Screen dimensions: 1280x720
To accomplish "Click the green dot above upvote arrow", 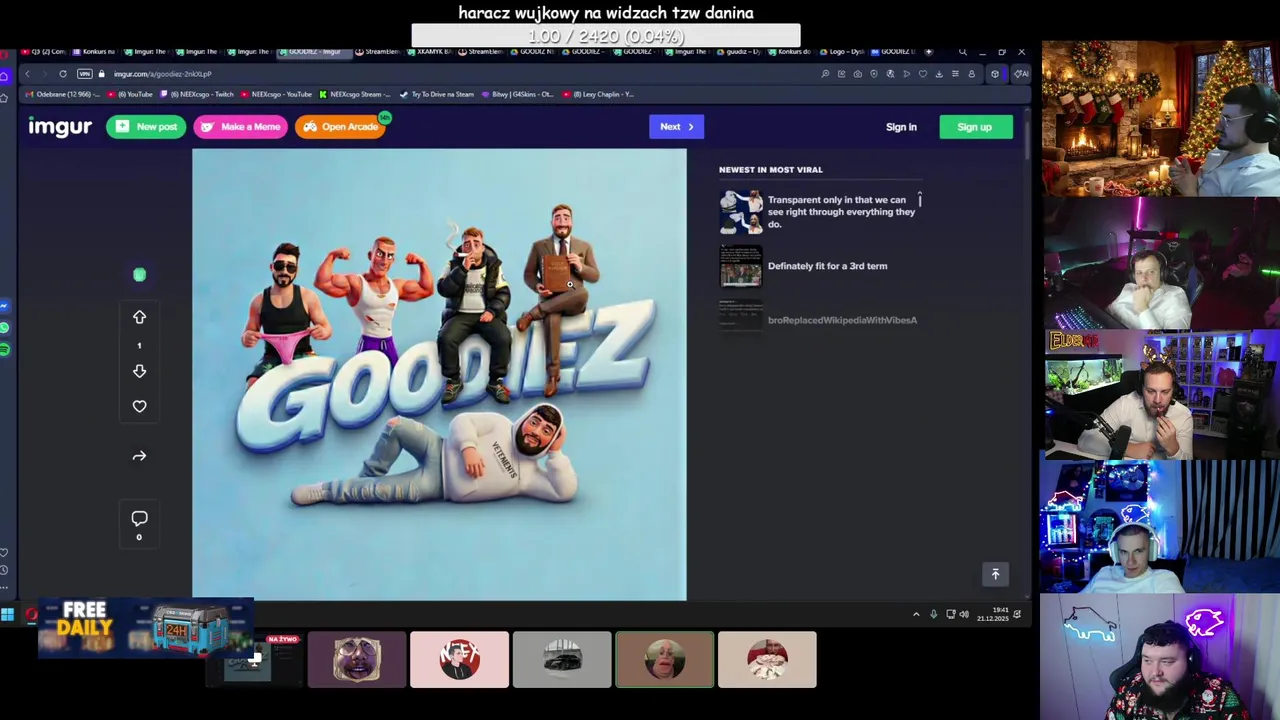I will (139, 275).
